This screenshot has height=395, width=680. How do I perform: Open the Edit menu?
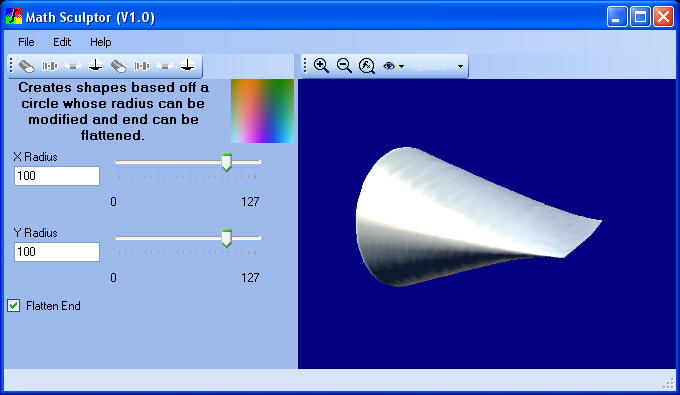(62, 42)
